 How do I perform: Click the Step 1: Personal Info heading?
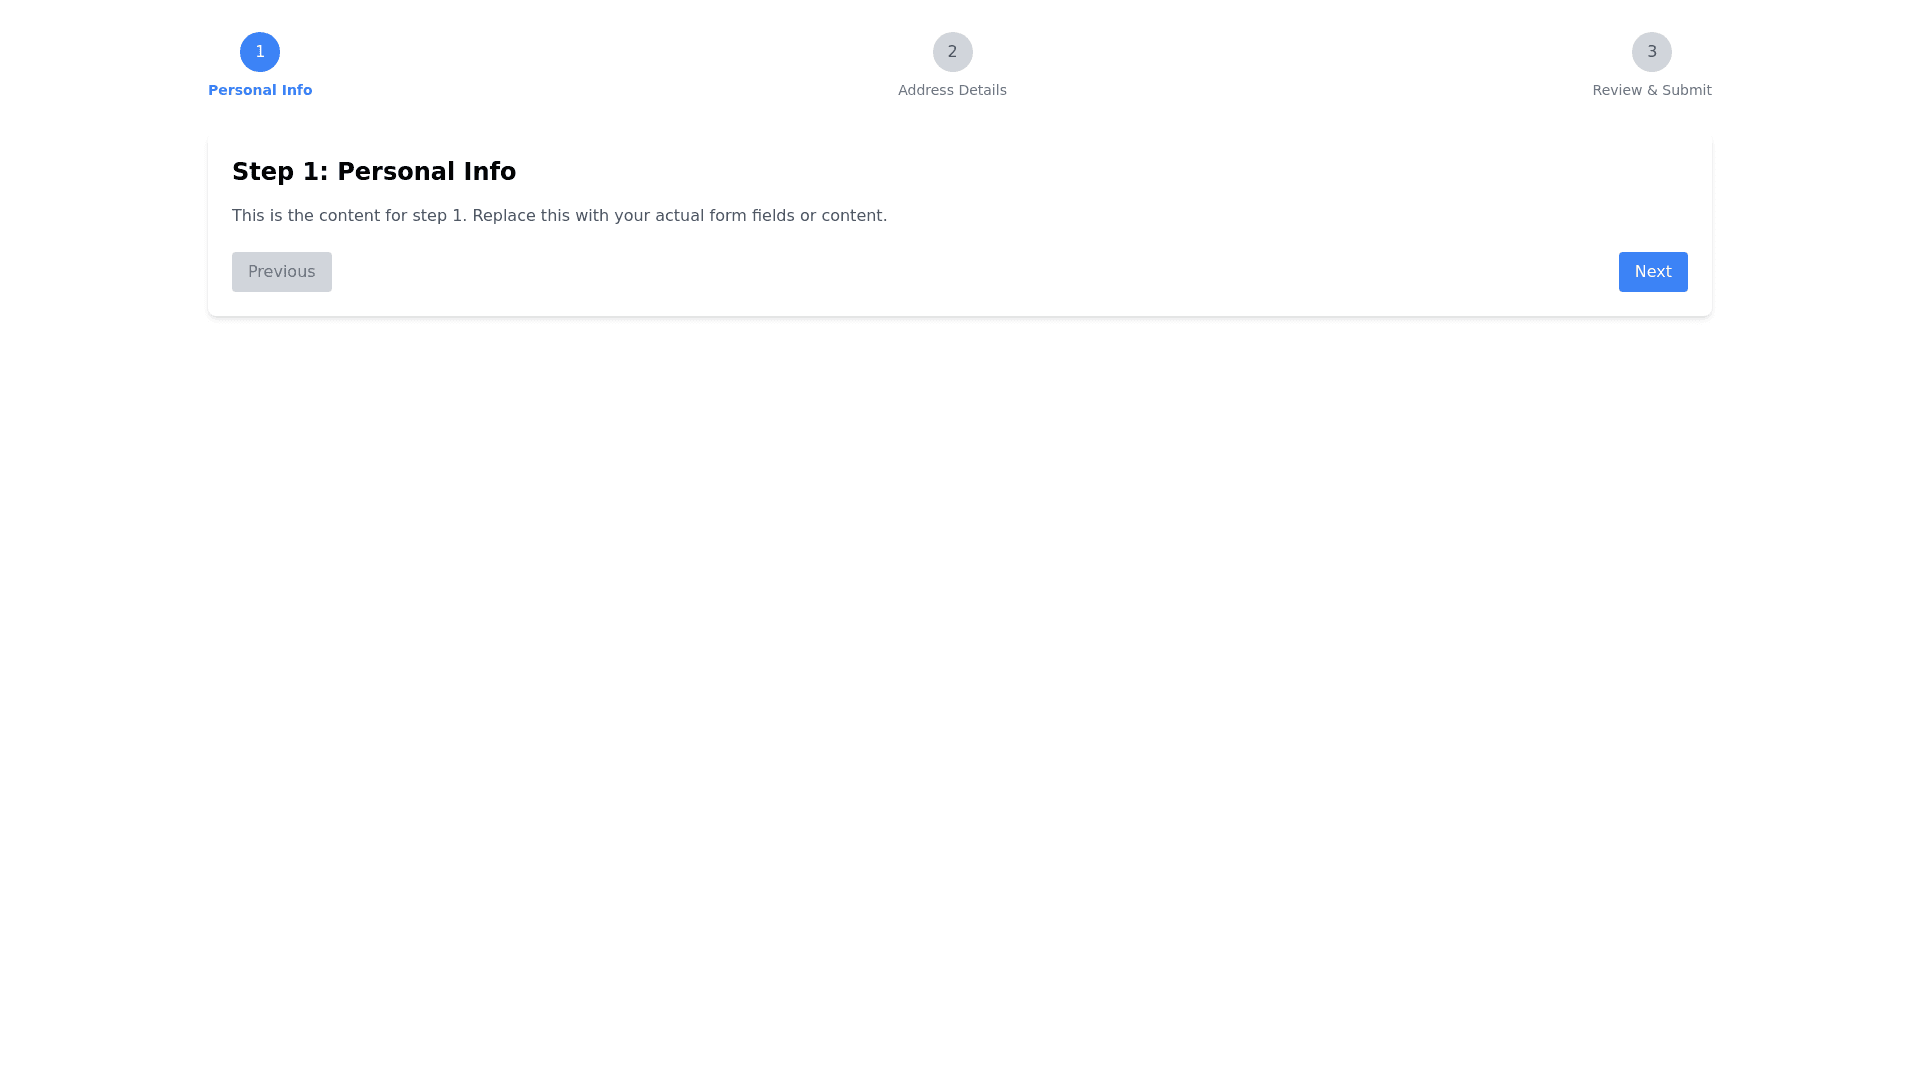(374, 172)
